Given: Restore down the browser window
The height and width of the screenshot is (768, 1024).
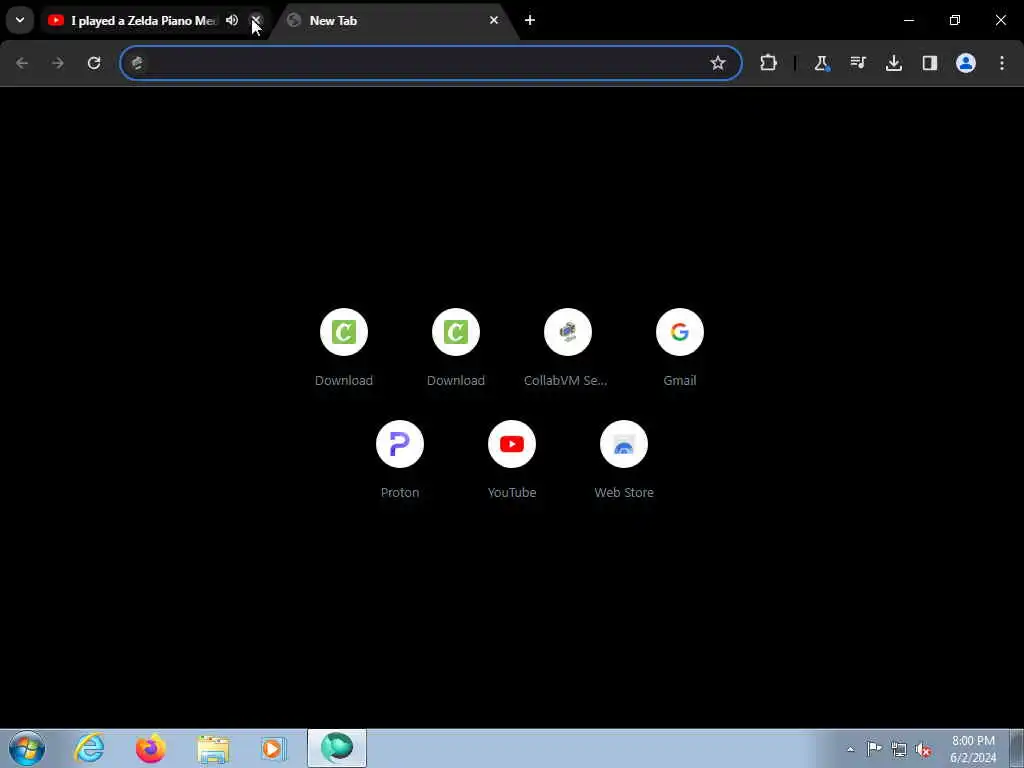Looking at the screenshot, I should [x=955, y=20].
